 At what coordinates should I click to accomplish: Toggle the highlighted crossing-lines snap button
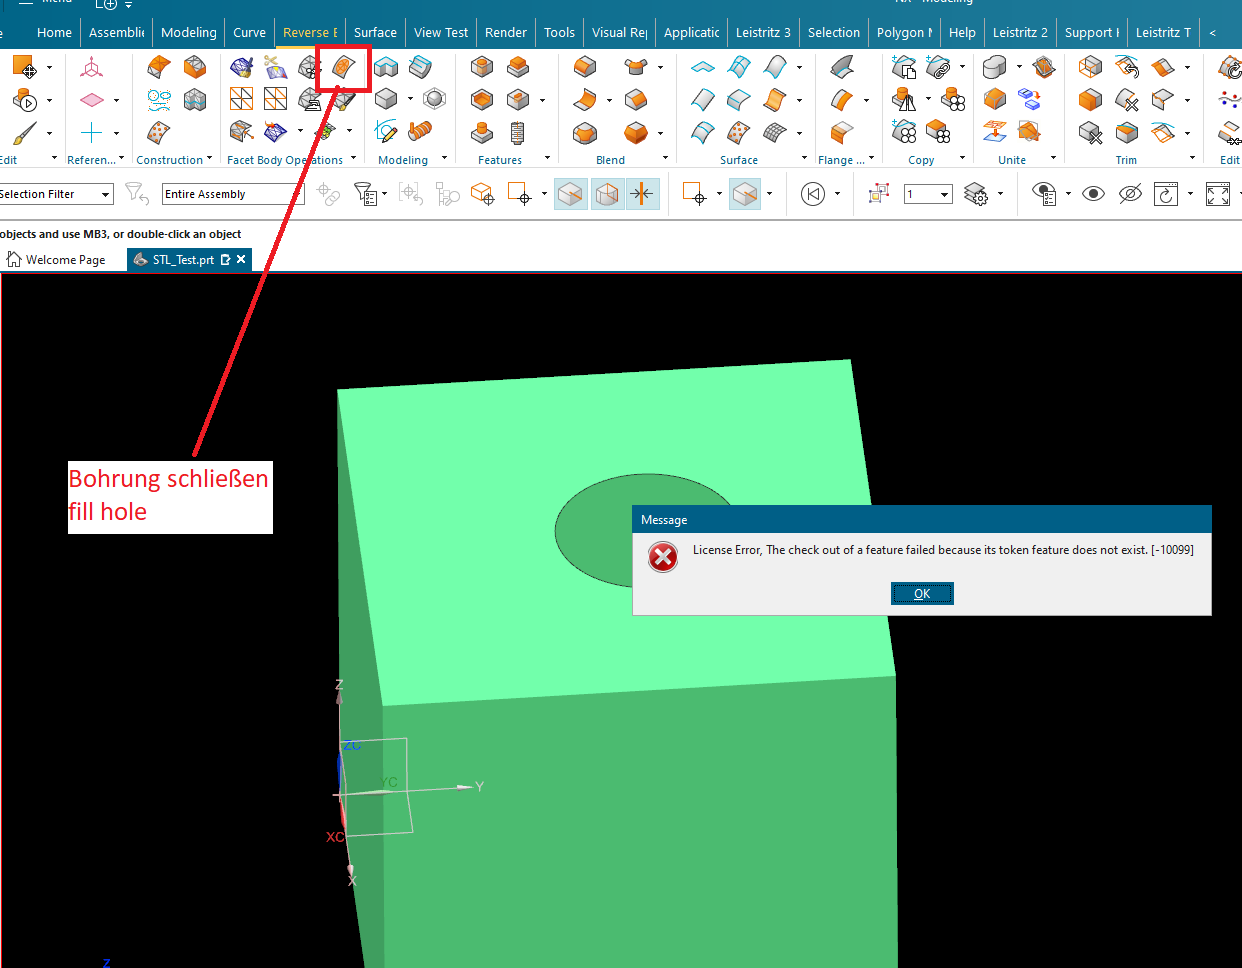pos(643,194)
